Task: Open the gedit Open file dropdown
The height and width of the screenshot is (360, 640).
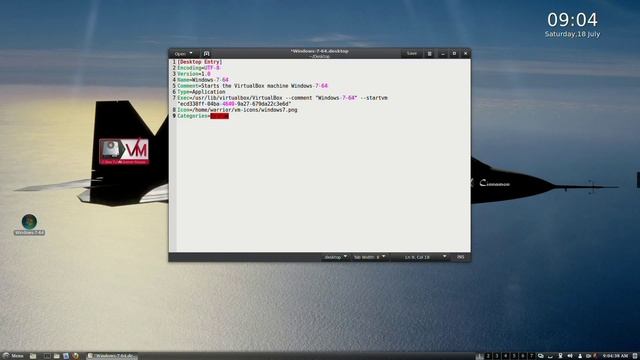Action: (x=183, y=53)
